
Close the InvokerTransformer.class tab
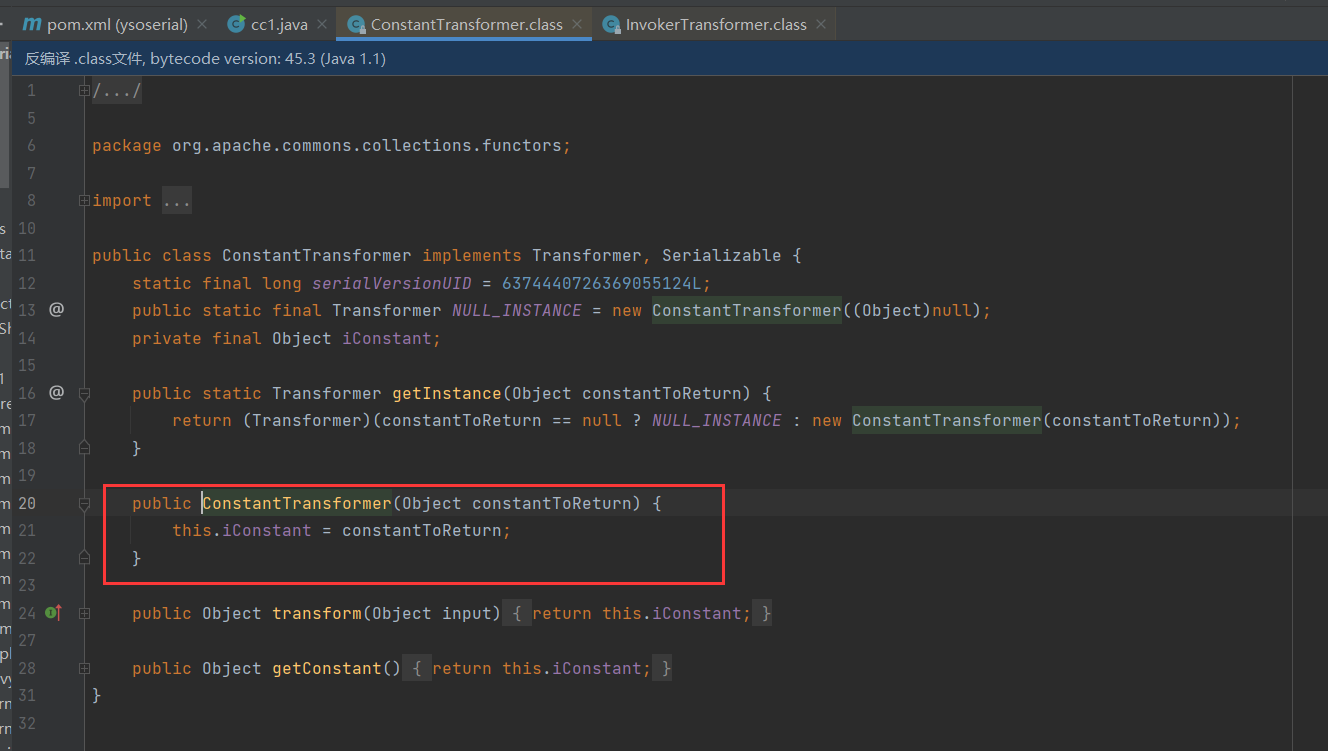tap(821, 24)
